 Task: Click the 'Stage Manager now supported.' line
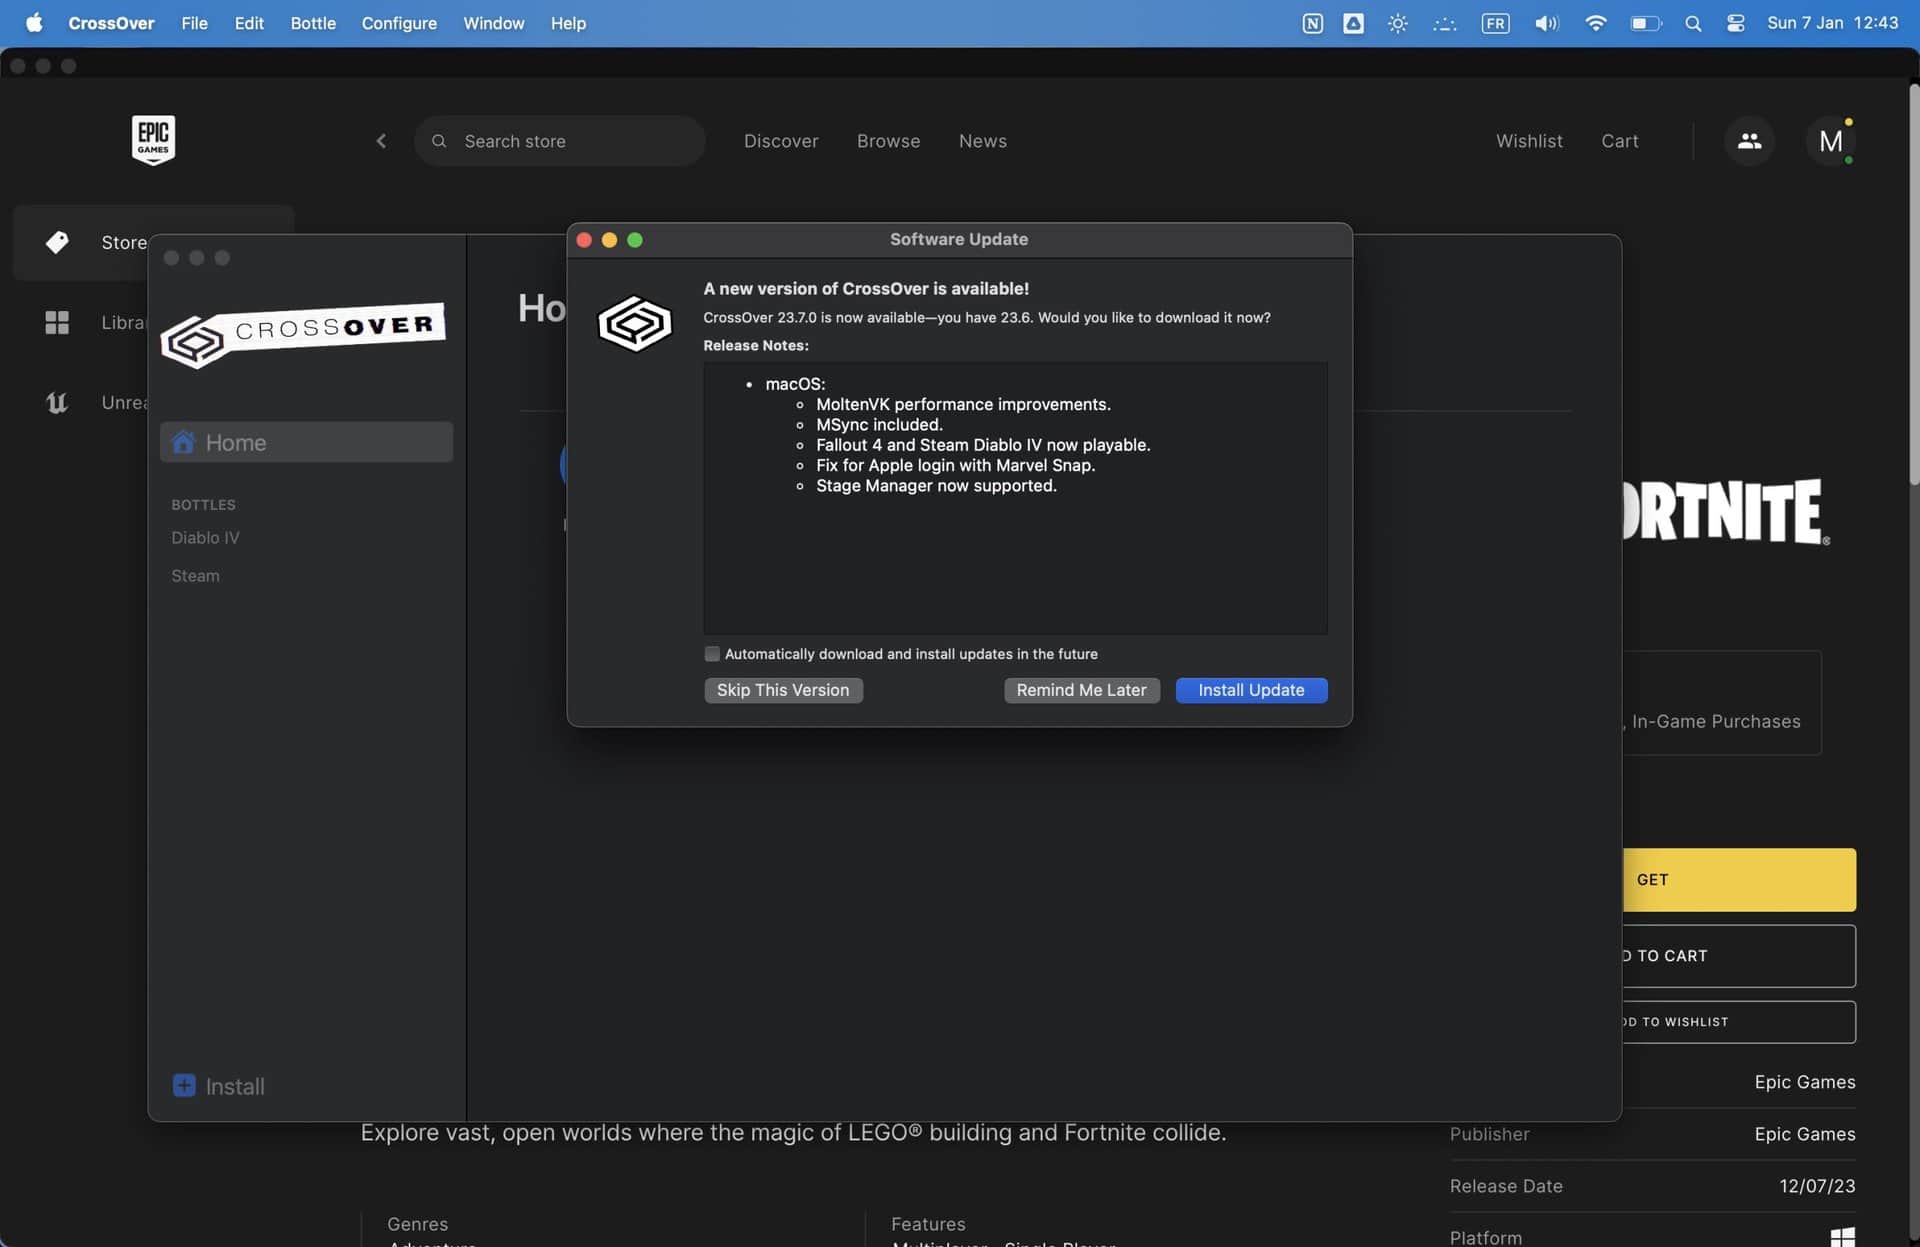click(x=936, y=486)
